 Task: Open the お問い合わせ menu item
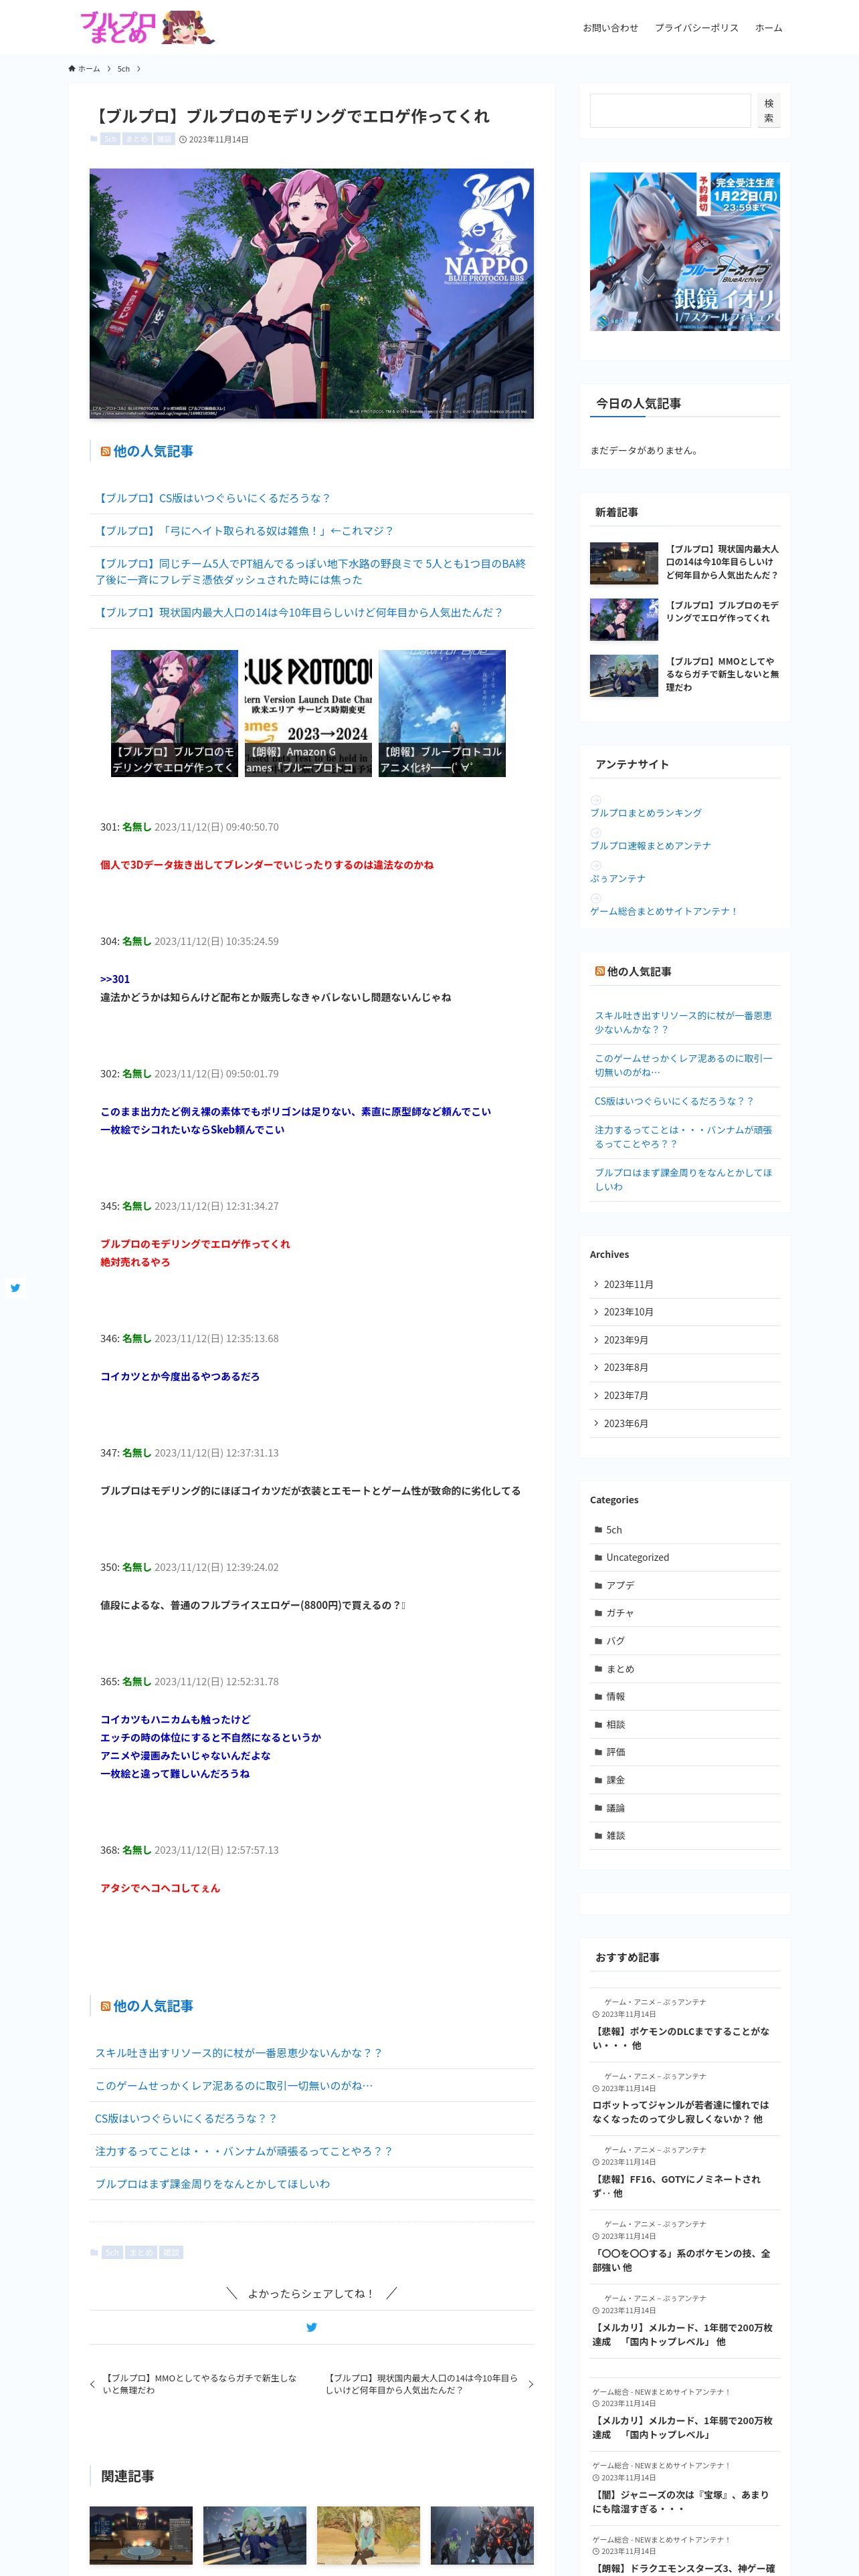pyautogui.click(x=610, y=28)
